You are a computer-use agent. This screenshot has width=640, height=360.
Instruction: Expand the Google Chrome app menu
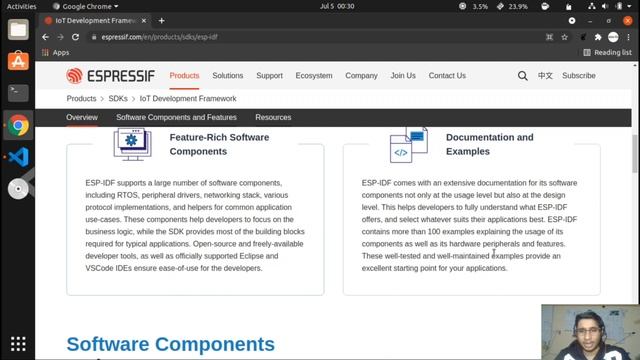[86, 6]
